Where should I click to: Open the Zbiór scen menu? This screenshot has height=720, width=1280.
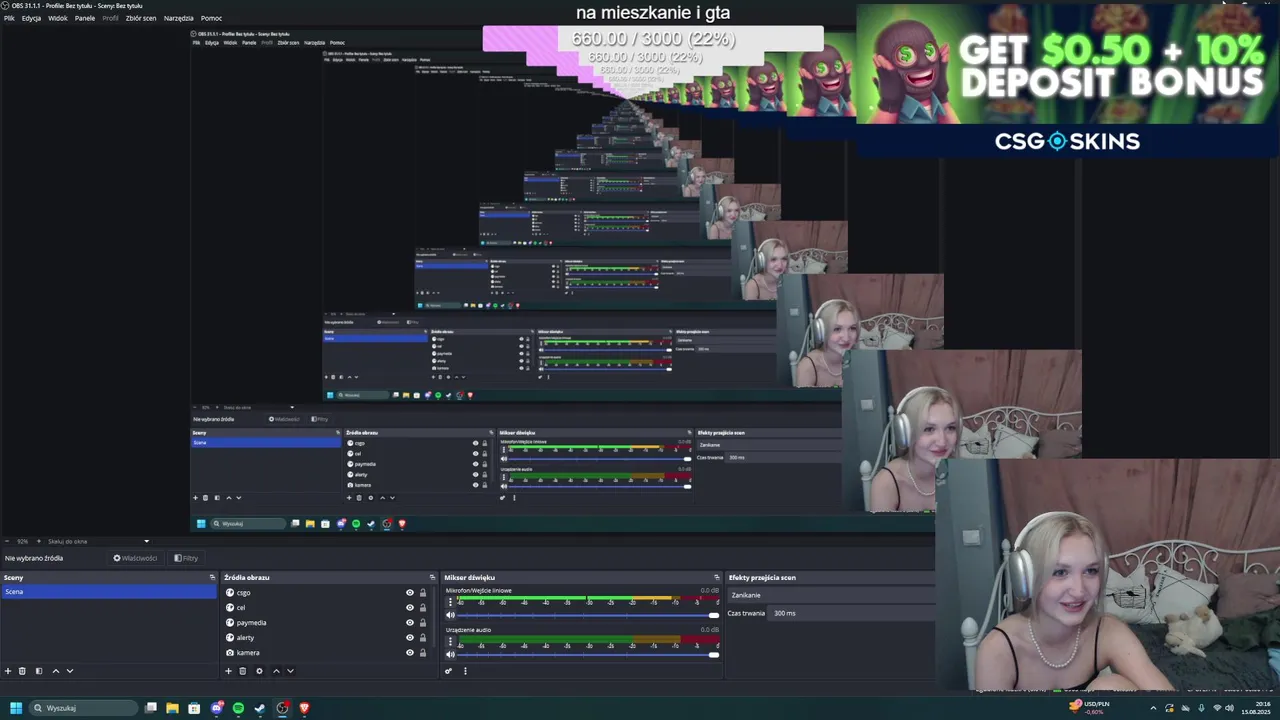tap(141, 18)
